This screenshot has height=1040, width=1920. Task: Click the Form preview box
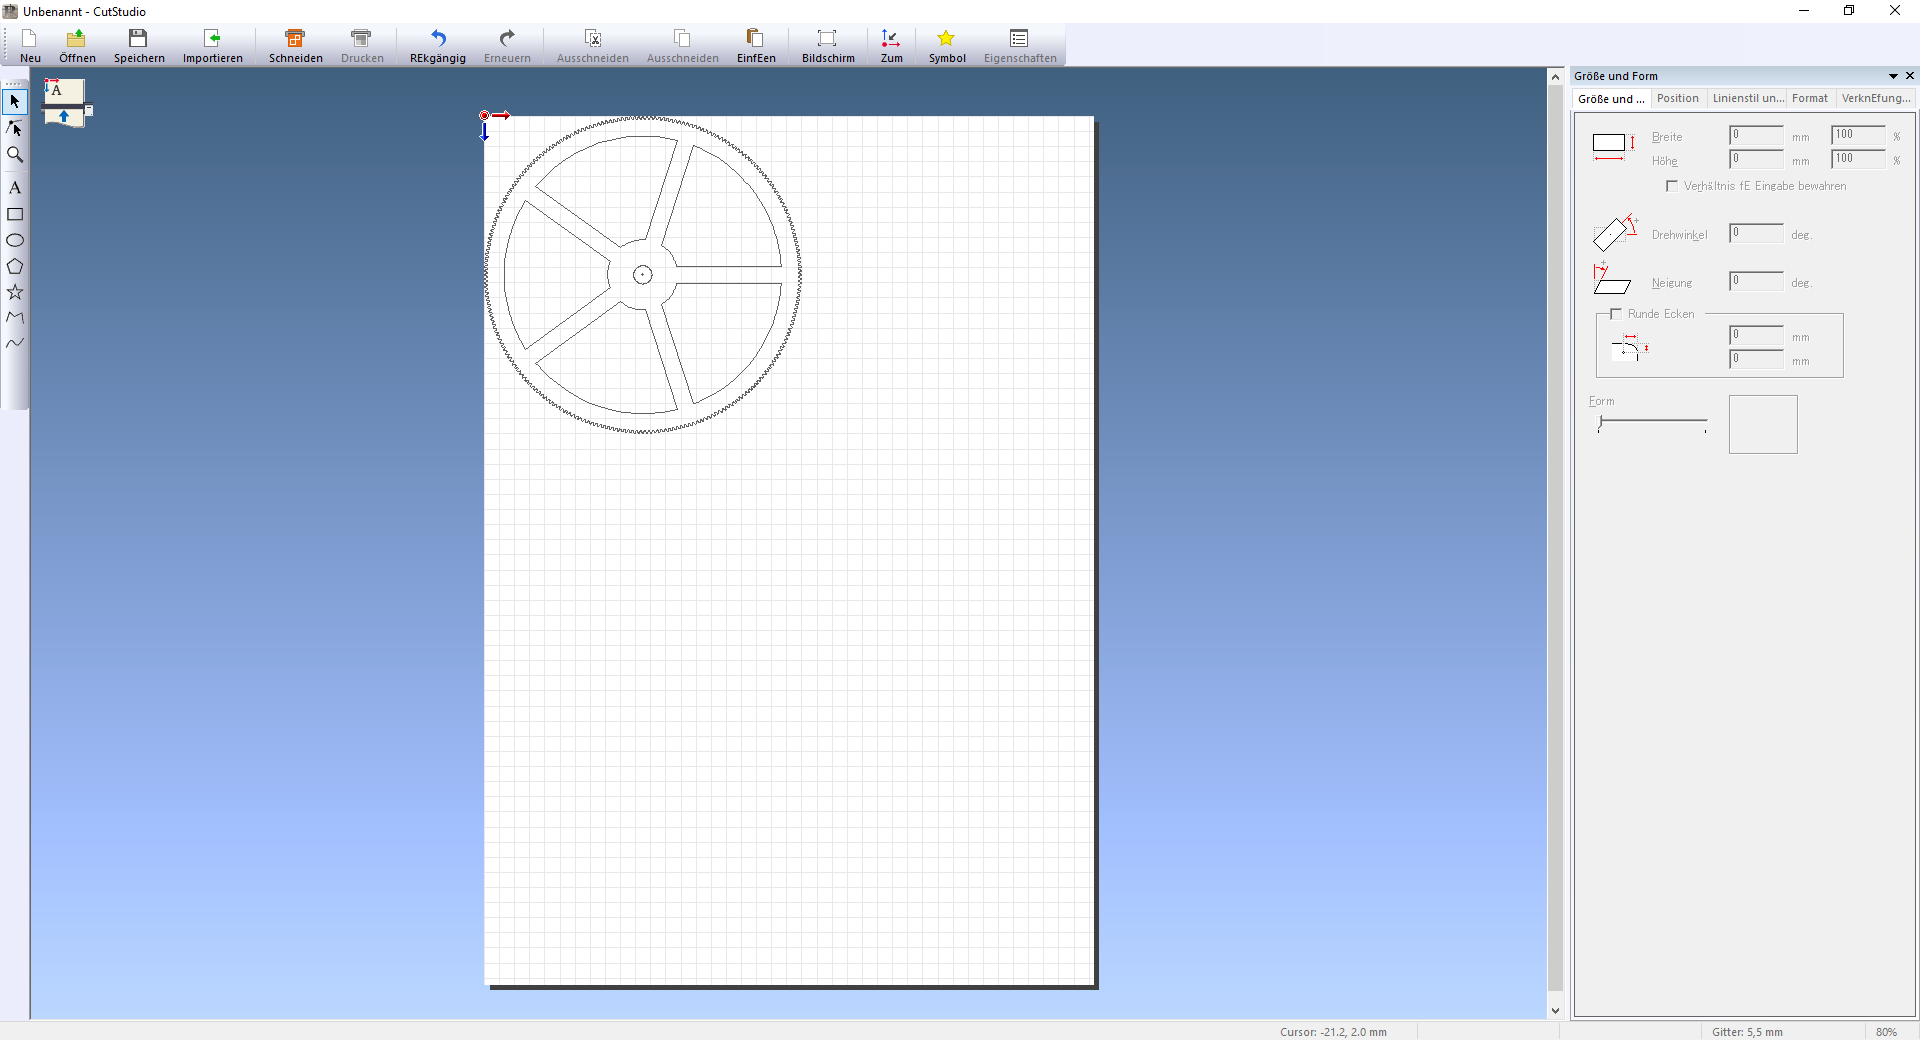click(1763, 424)
